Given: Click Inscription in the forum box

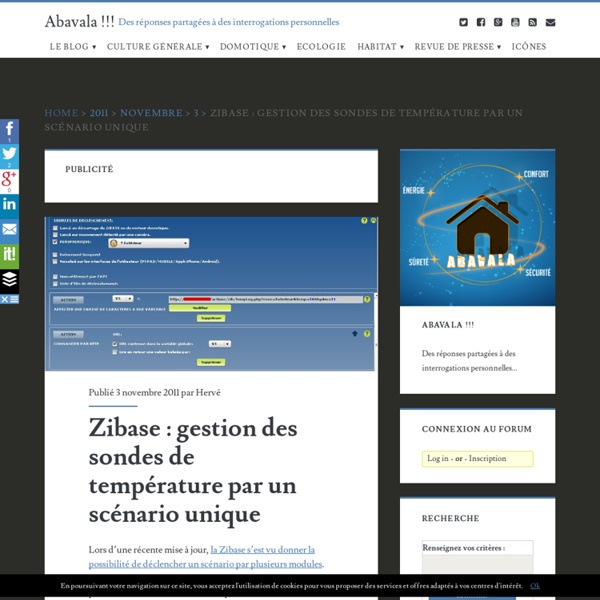Looking at the screenshot, I should (488, 458).
